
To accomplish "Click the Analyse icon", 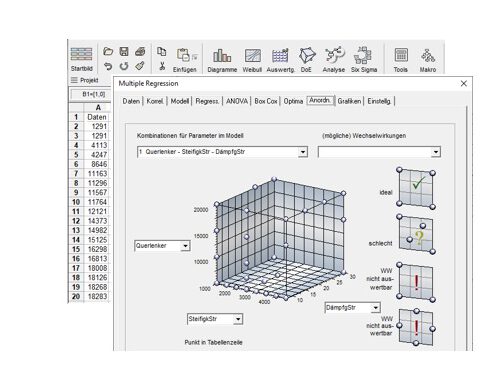I will pos(334,55).
